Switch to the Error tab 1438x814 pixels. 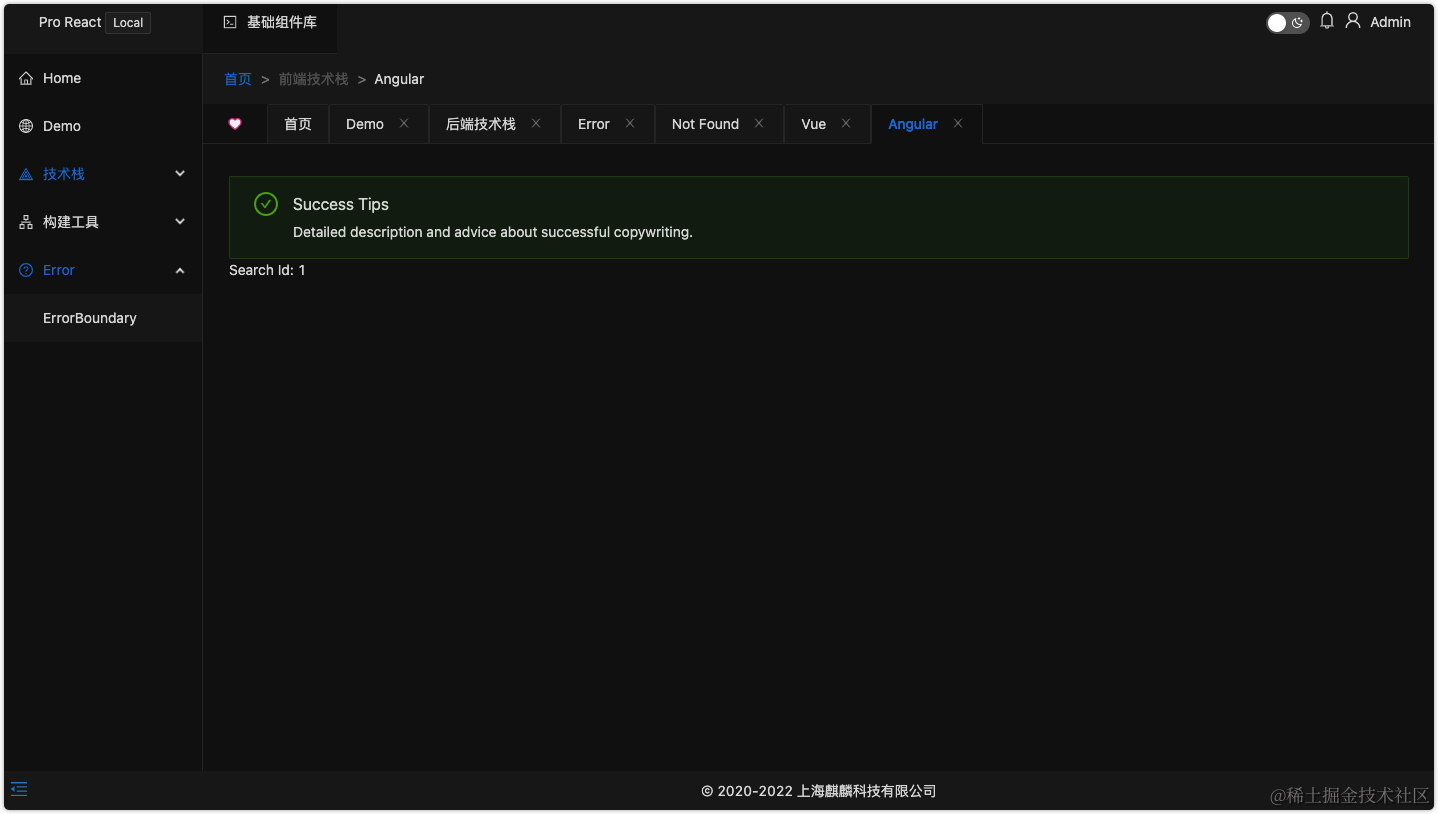[x=594, y=124]
